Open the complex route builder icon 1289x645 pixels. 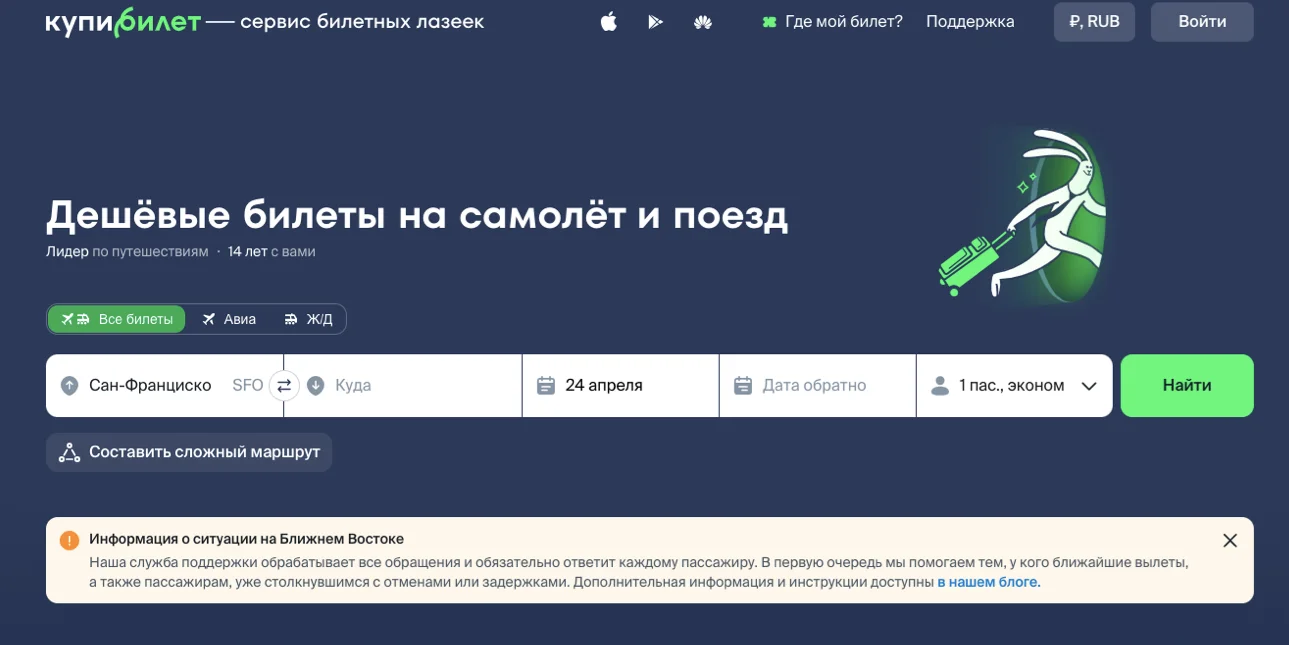68,451
